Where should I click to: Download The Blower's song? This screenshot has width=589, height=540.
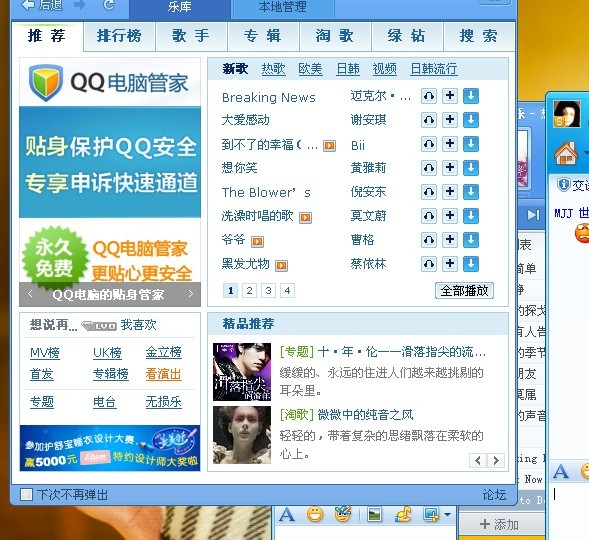[471, 192]
